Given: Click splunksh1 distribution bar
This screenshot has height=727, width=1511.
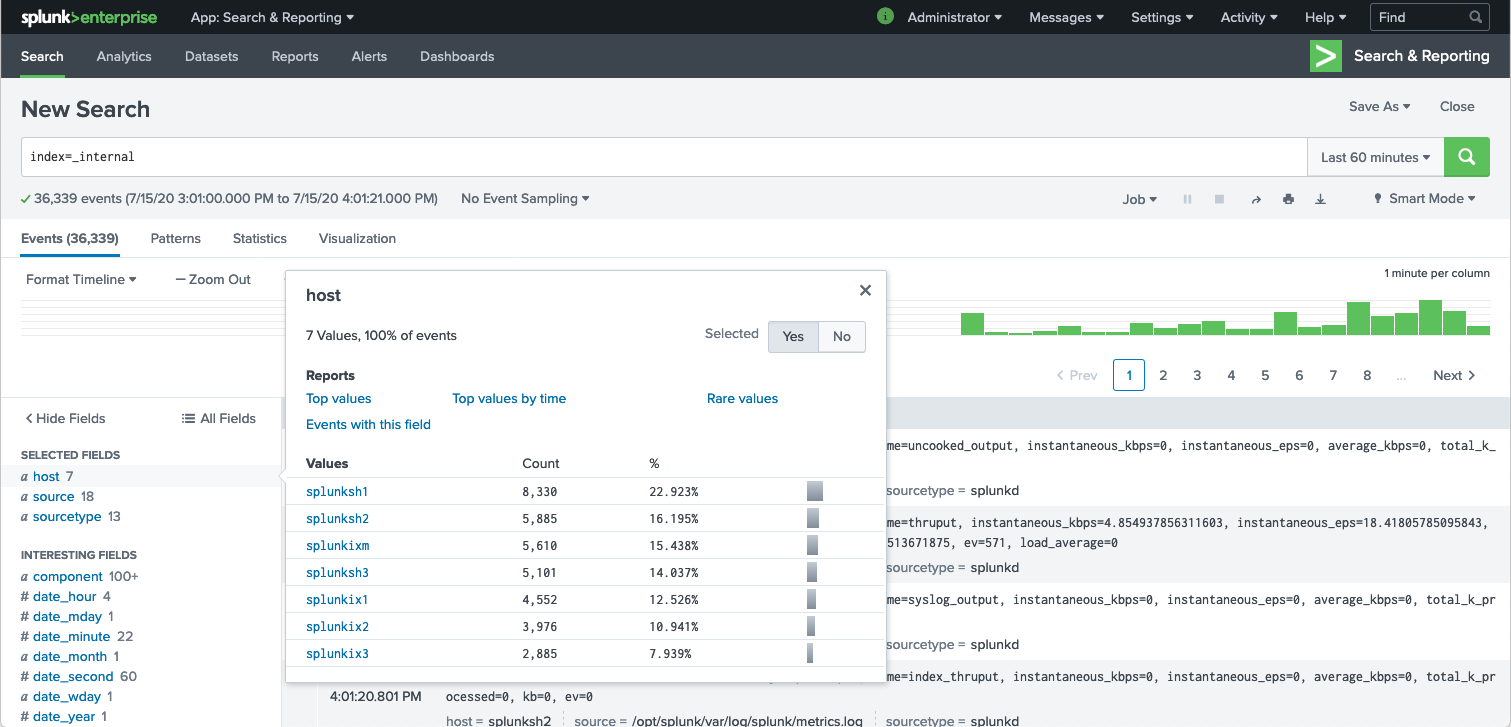Looking at the screenshot, I should pos(815,492).
